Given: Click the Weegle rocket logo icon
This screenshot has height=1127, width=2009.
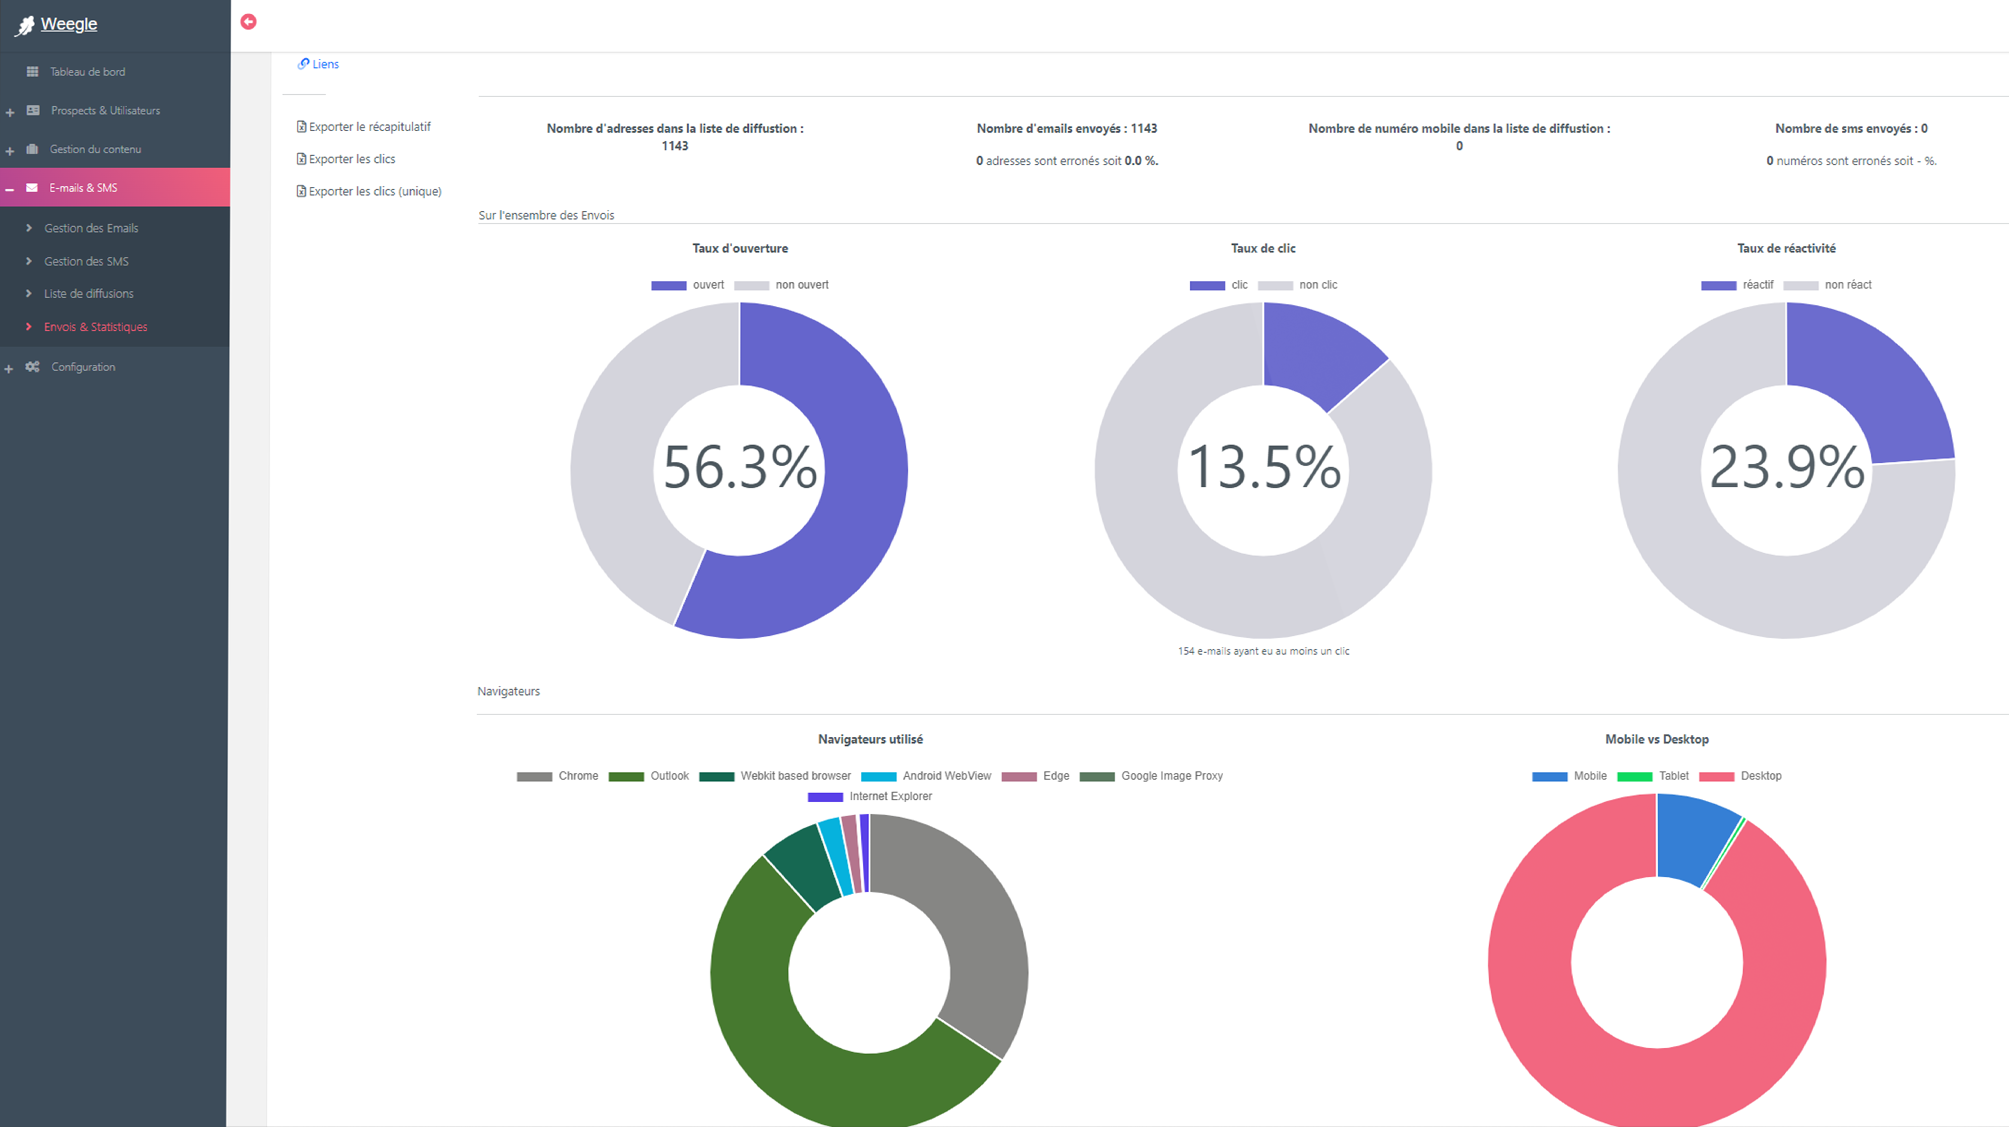Looking at the screenshot, I should 25,26.
